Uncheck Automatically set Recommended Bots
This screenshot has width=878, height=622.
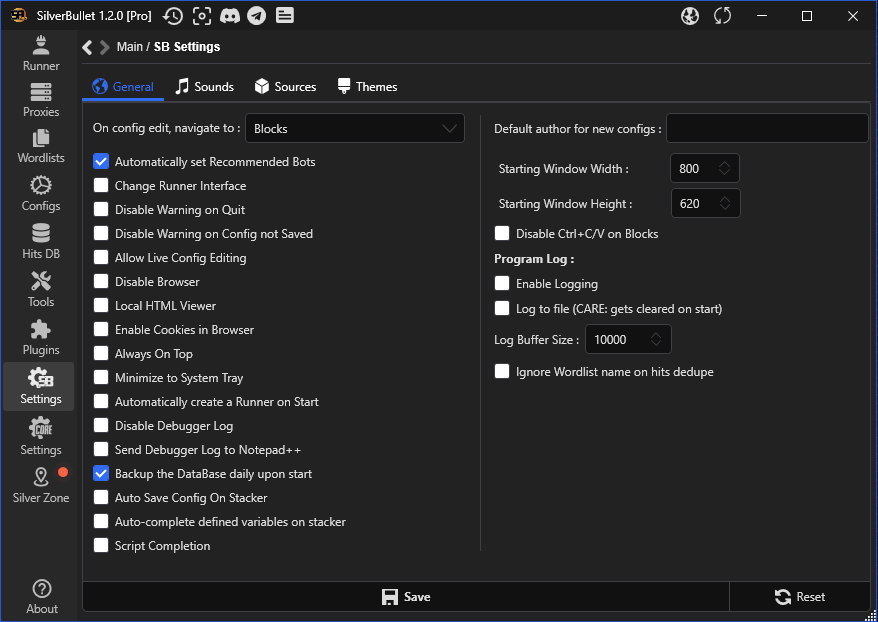point(101,161)
